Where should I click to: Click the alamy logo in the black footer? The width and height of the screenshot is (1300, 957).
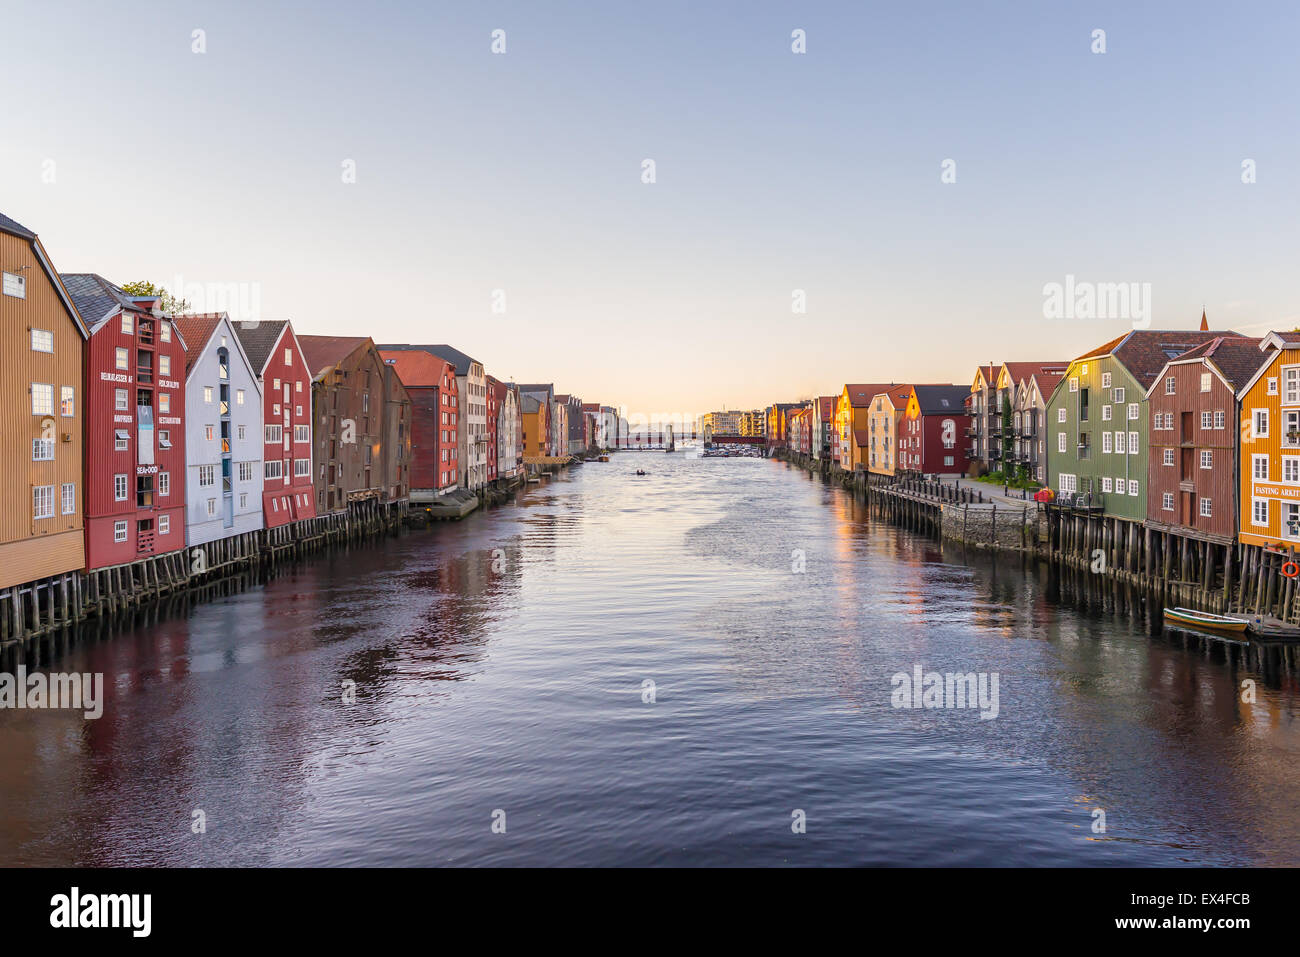[x=101, y=912]
